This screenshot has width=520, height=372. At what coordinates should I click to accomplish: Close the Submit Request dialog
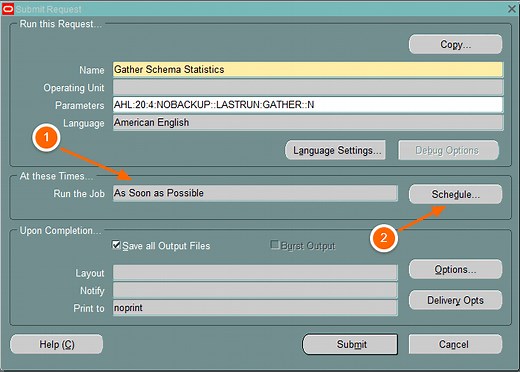[x=512, y=9]
